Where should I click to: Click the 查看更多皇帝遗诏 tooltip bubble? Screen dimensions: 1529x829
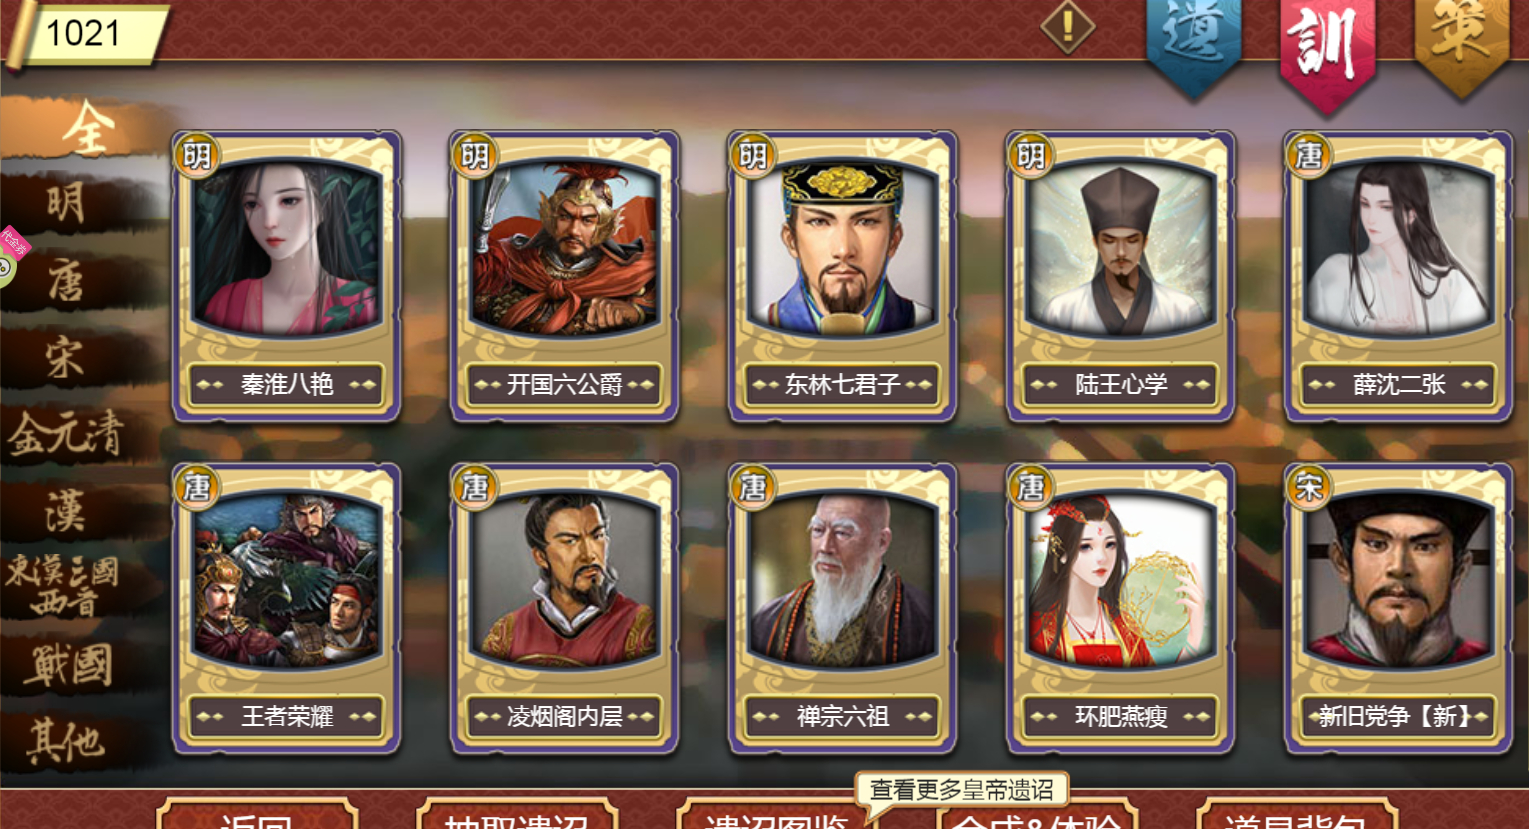tap(961, 790)
